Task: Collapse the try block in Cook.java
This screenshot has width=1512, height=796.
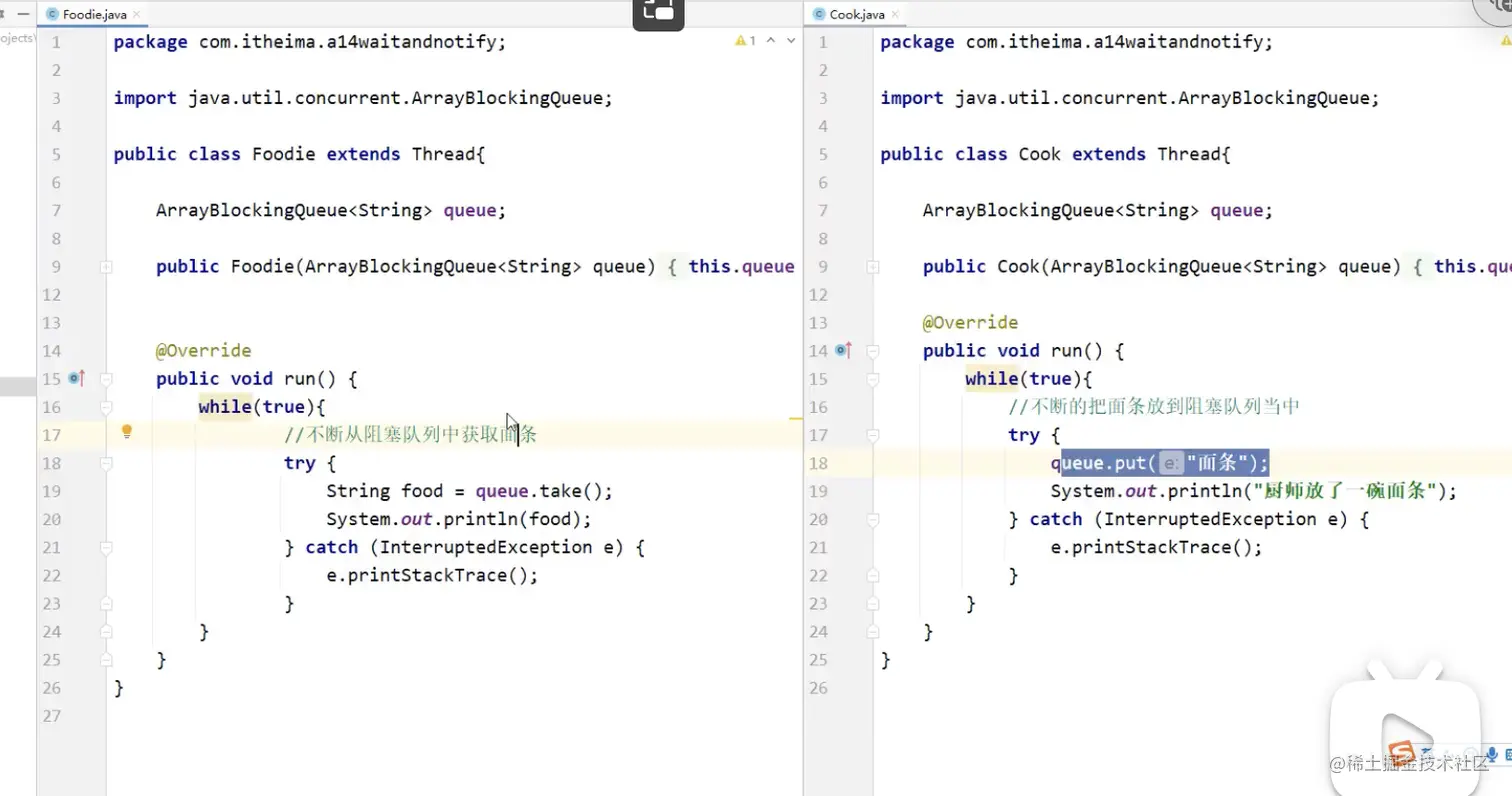Action: [x=873, y=435]
